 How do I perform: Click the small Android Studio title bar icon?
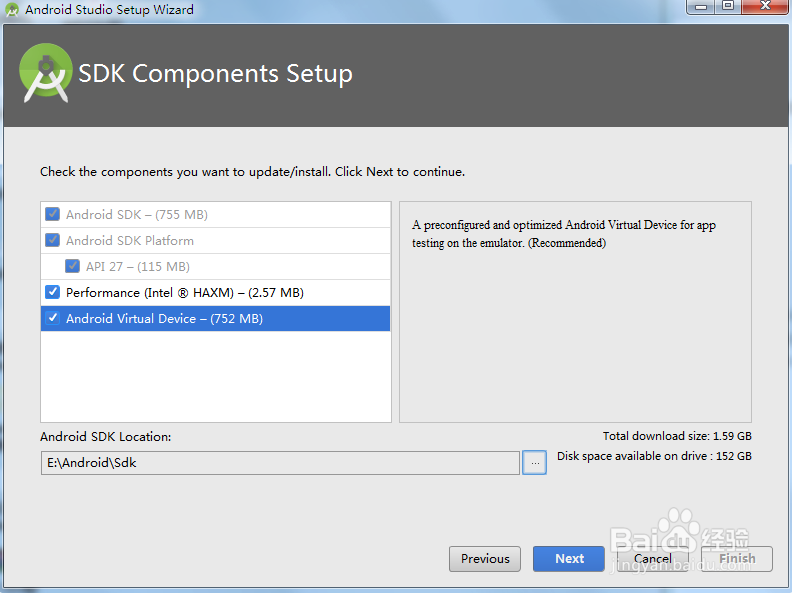tap(12, 10)
